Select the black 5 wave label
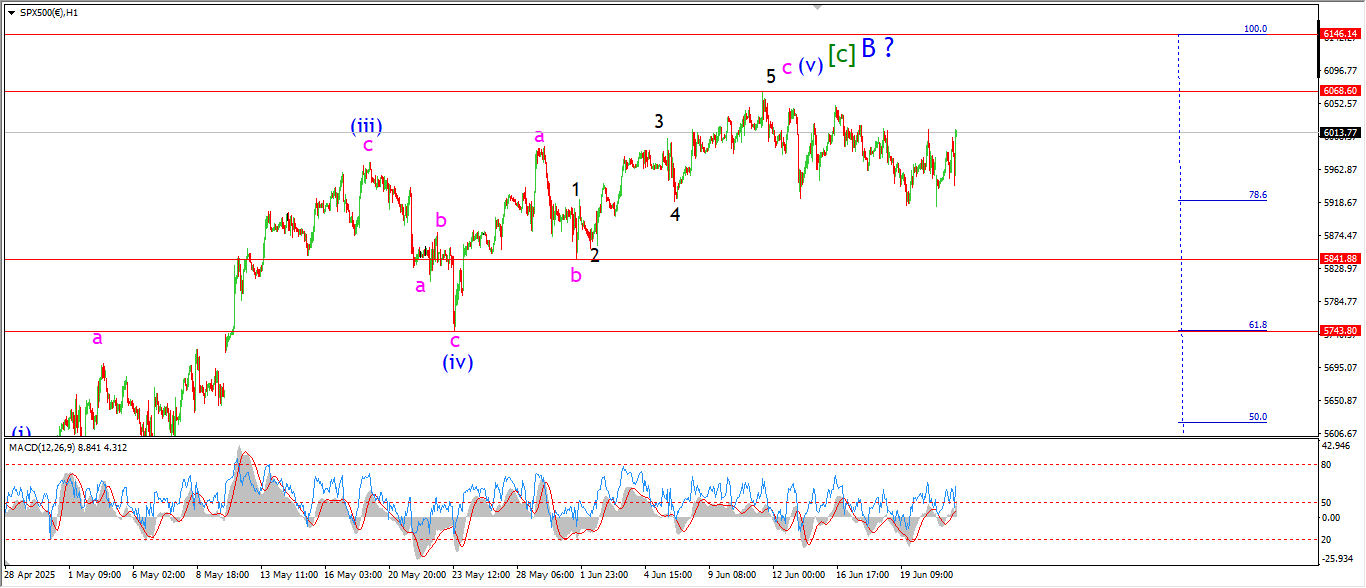1366x588 pixels. (x=771, y=76)
